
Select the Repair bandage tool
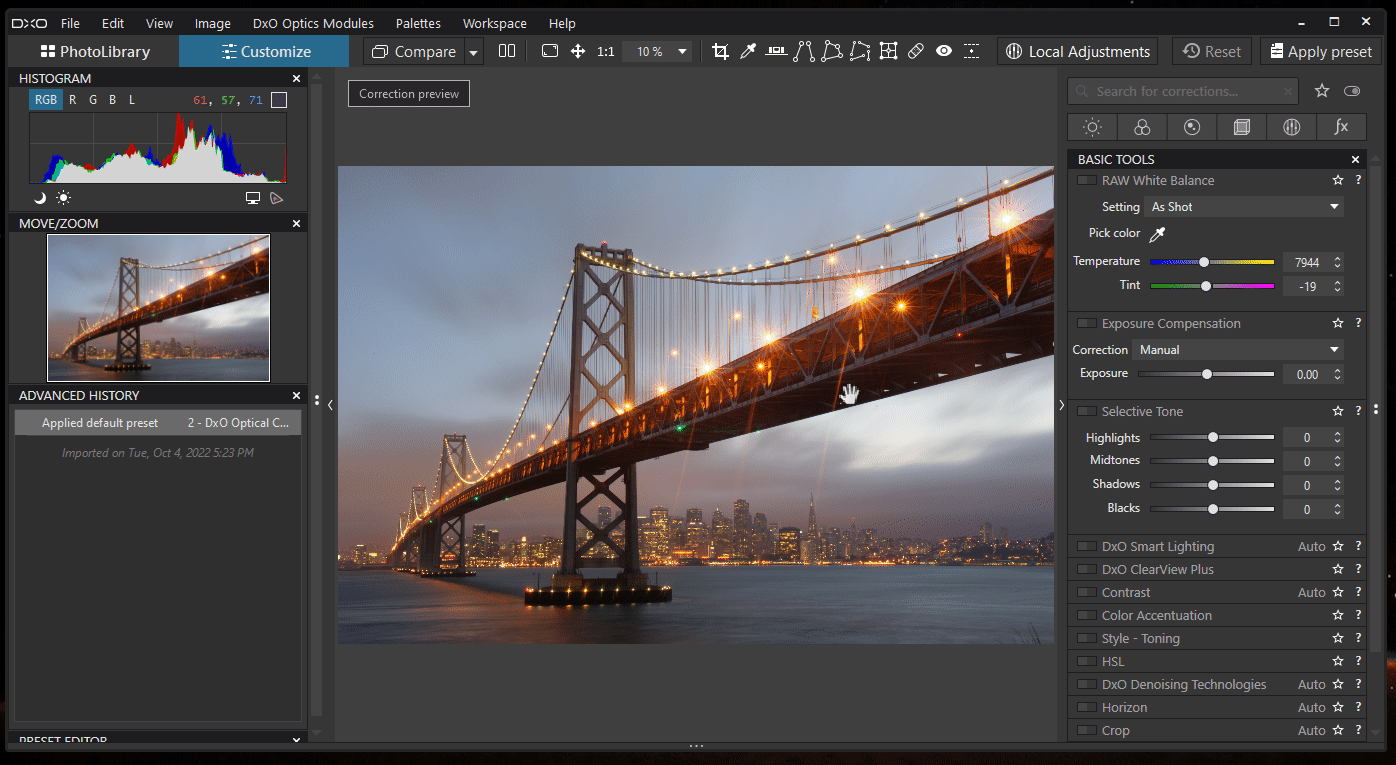click(916, 51)
